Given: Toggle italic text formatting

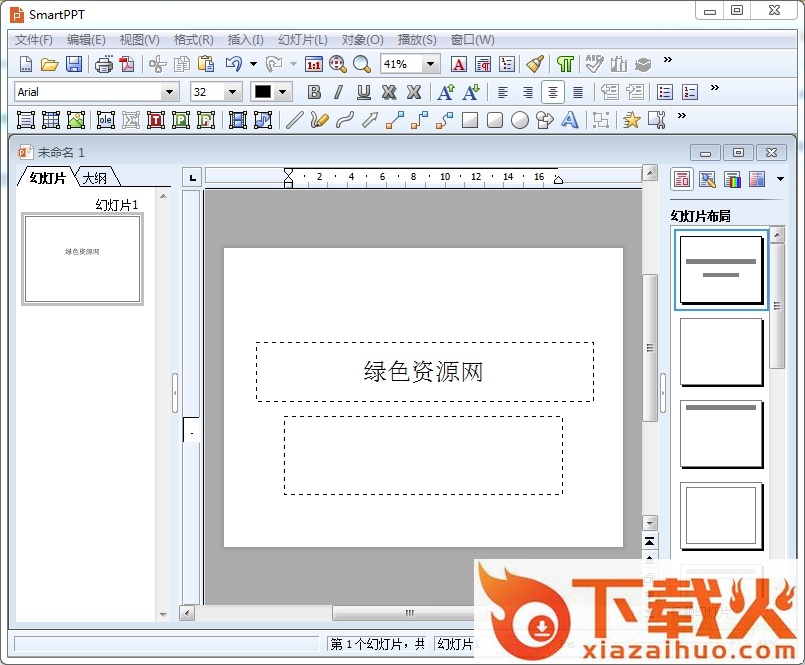Looking at the screenshot, I should (338, 92).
